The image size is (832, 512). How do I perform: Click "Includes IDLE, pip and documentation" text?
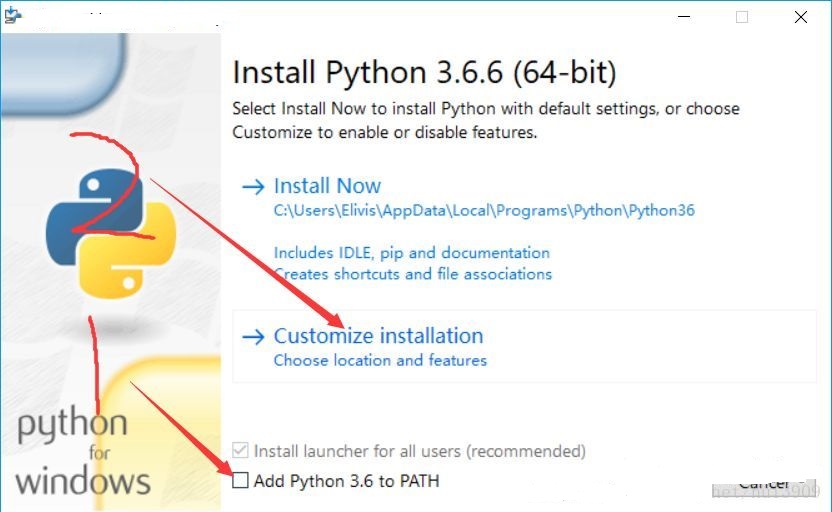pyautogui.click(x=412, y=253)
